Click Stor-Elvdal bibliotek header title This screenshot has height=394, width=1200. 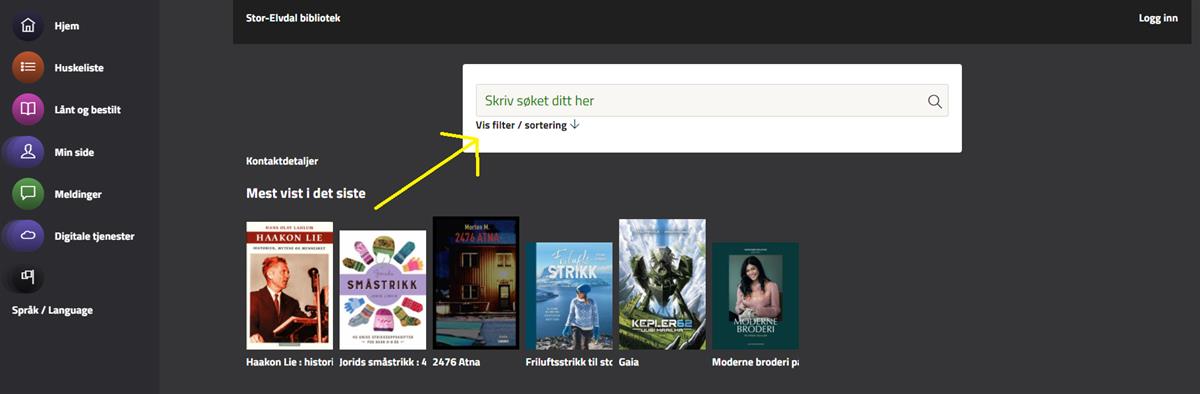pos(293,18)
